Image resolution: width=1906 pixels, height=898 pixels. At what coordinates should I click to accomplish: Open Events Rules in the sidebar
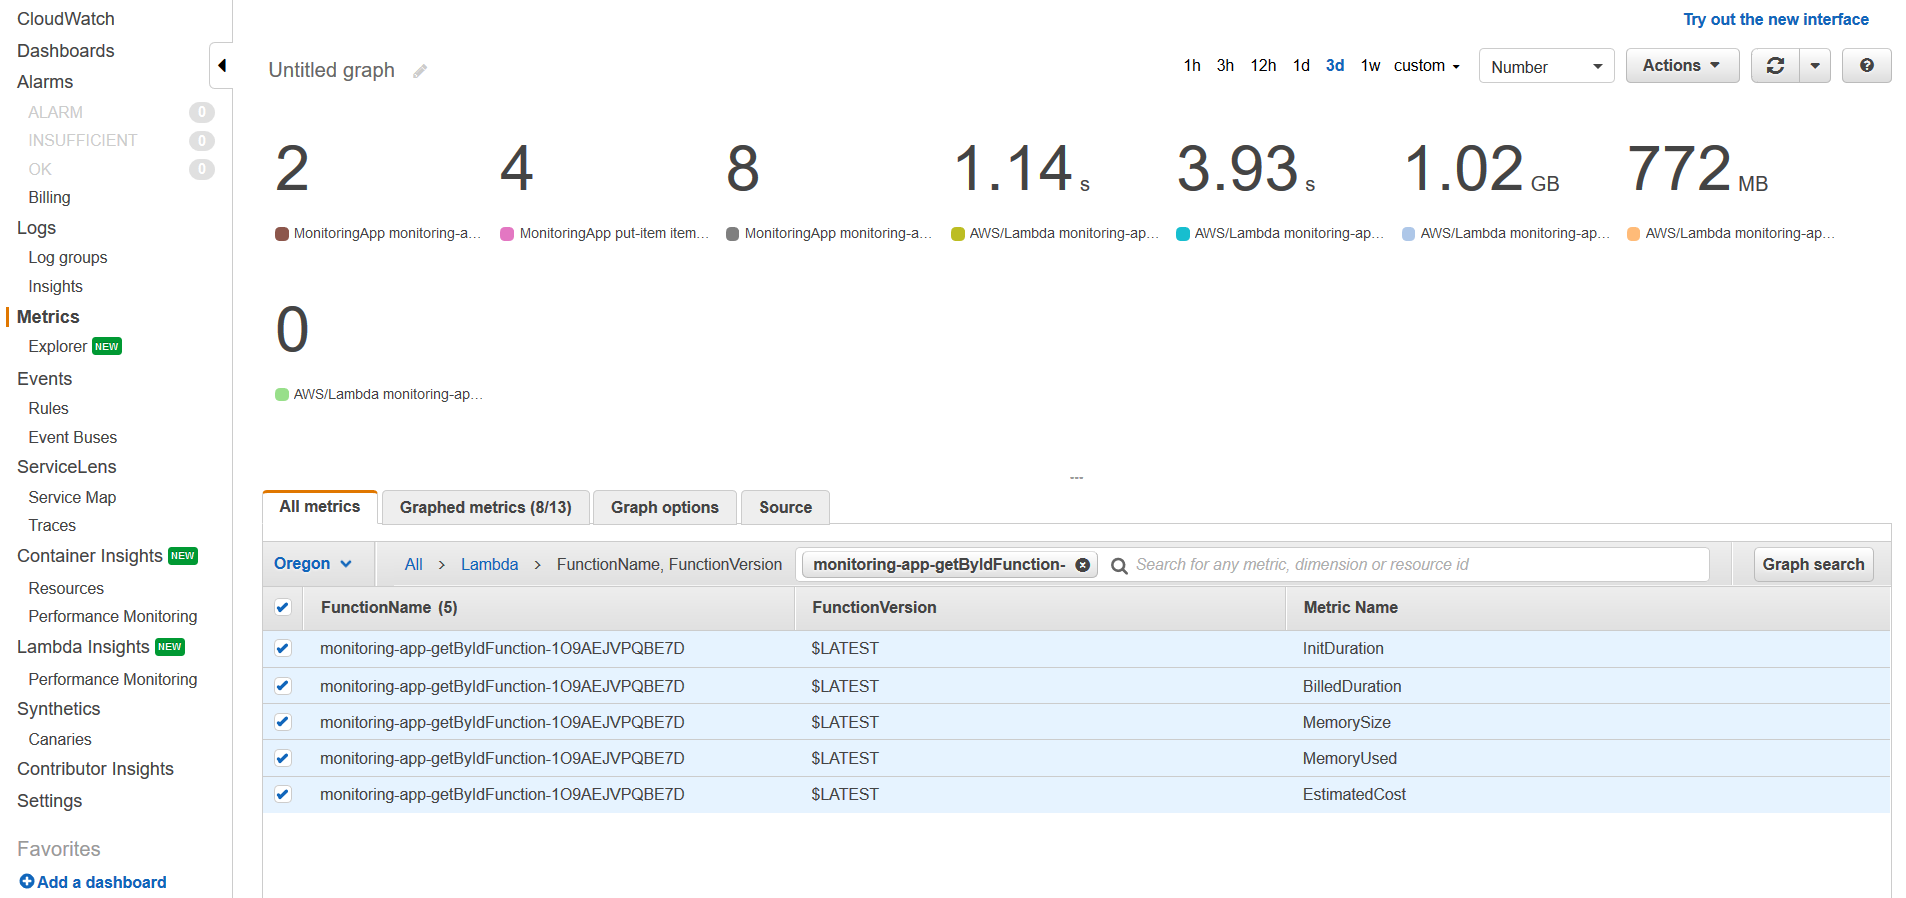[48, 409]
